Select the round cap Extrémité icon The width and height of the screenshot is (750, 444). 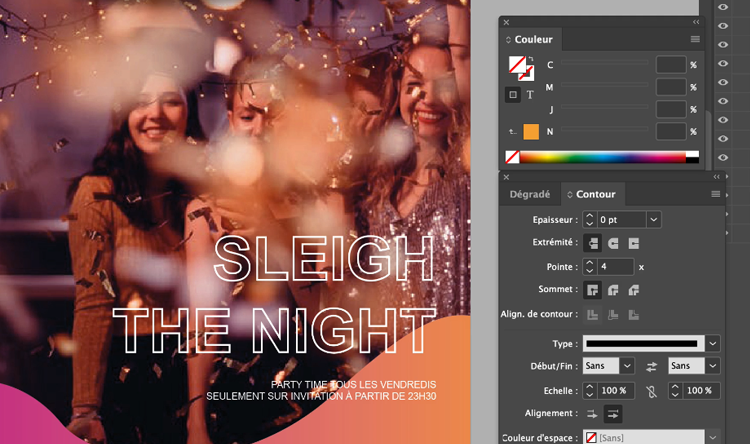pyautogui.click(x=613, y=243)
